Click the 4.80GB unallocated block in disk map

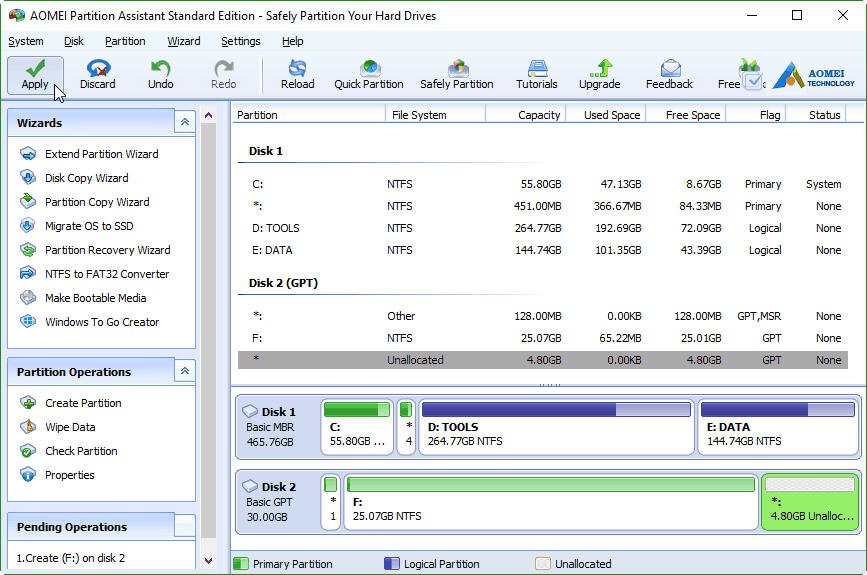(810, 502)
